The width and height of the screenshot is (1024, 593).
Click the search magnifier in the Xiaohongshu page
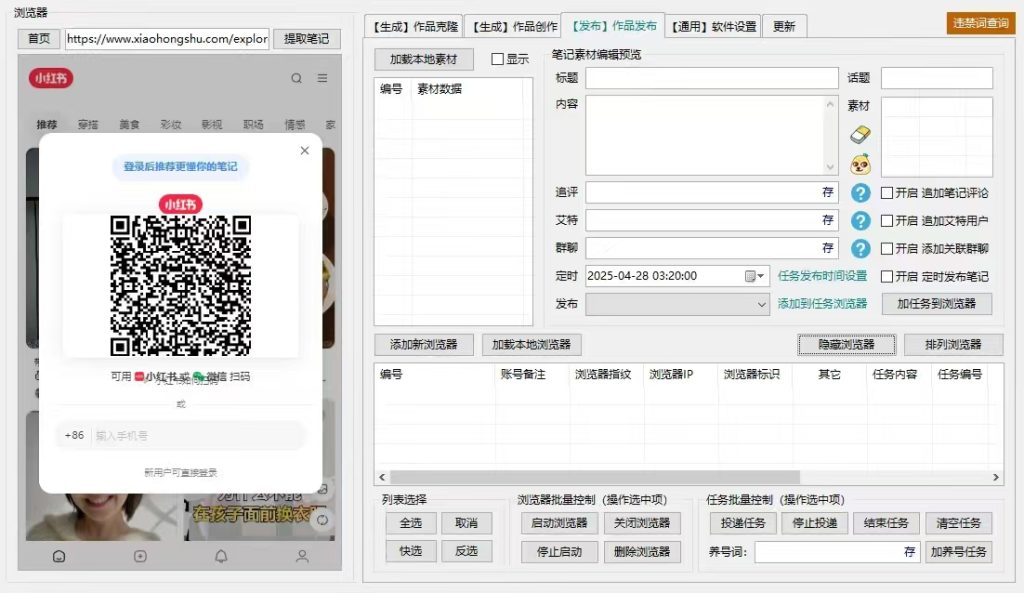(296, 78)
